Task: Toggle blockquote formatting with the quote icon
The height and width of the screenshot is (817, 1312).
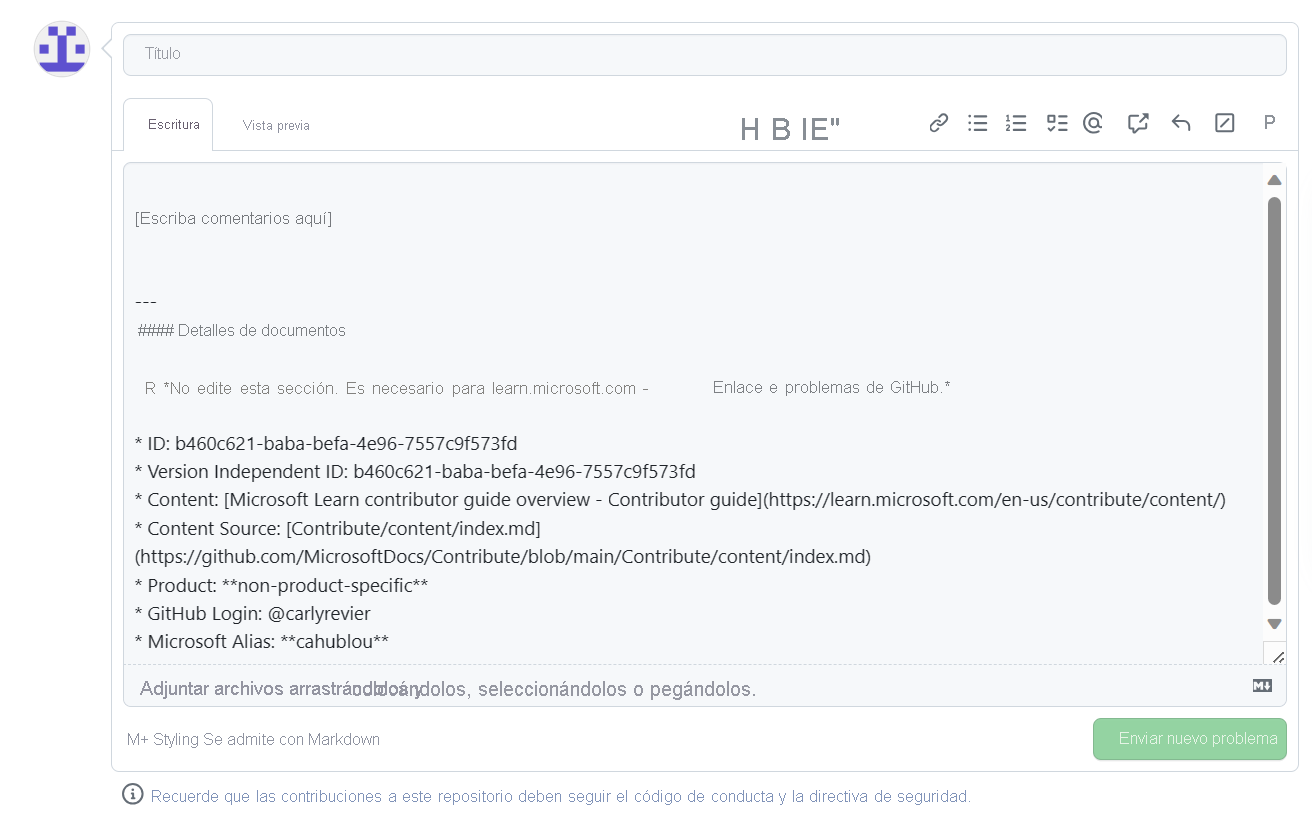Action: click(x=828, y=129)
